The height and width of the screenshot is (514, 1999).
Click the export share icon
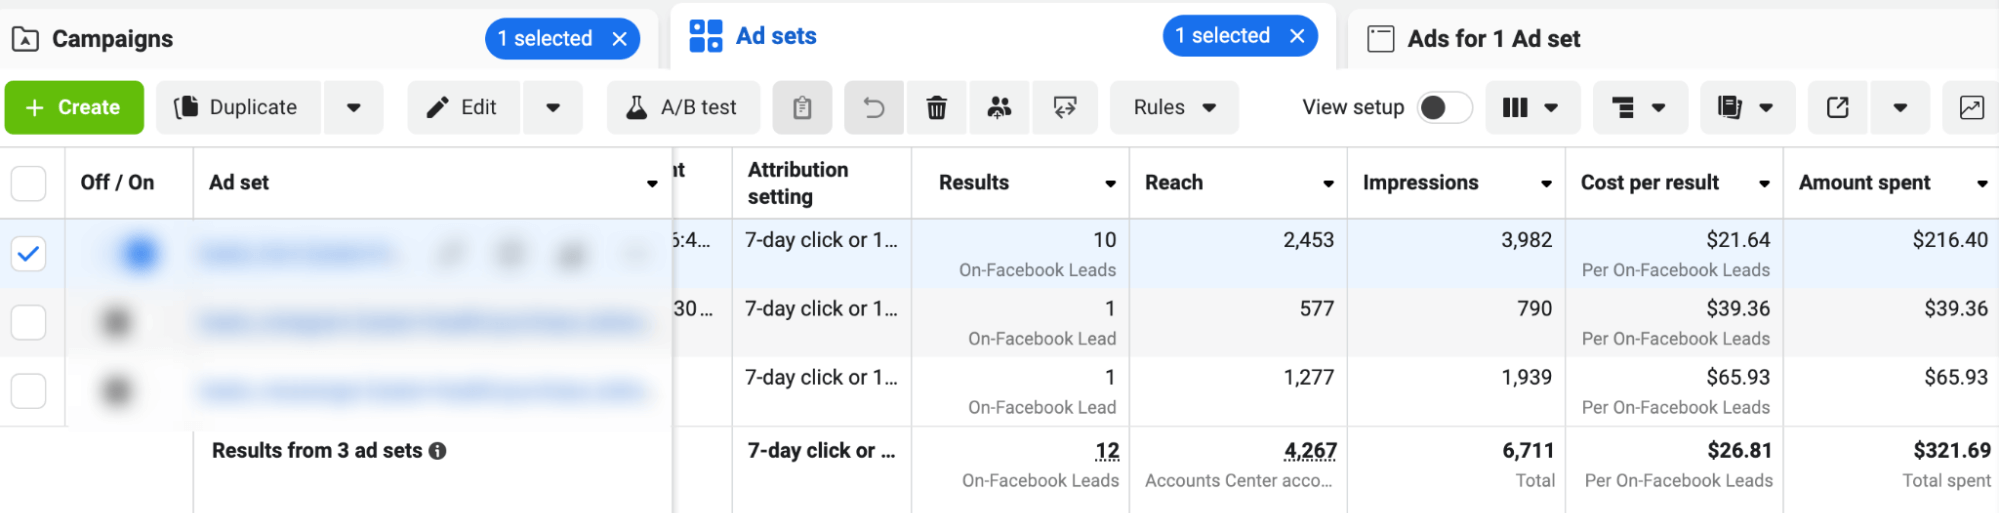pos(1837,108)
